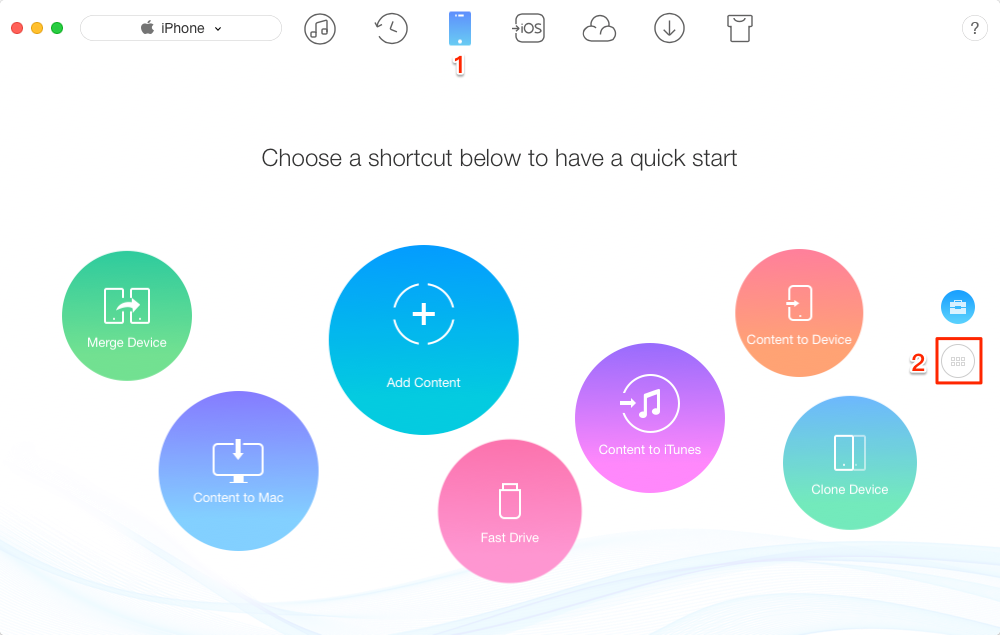Select the Device Manager phone icon
The image size is (1000, 635).
coord(460,28)
